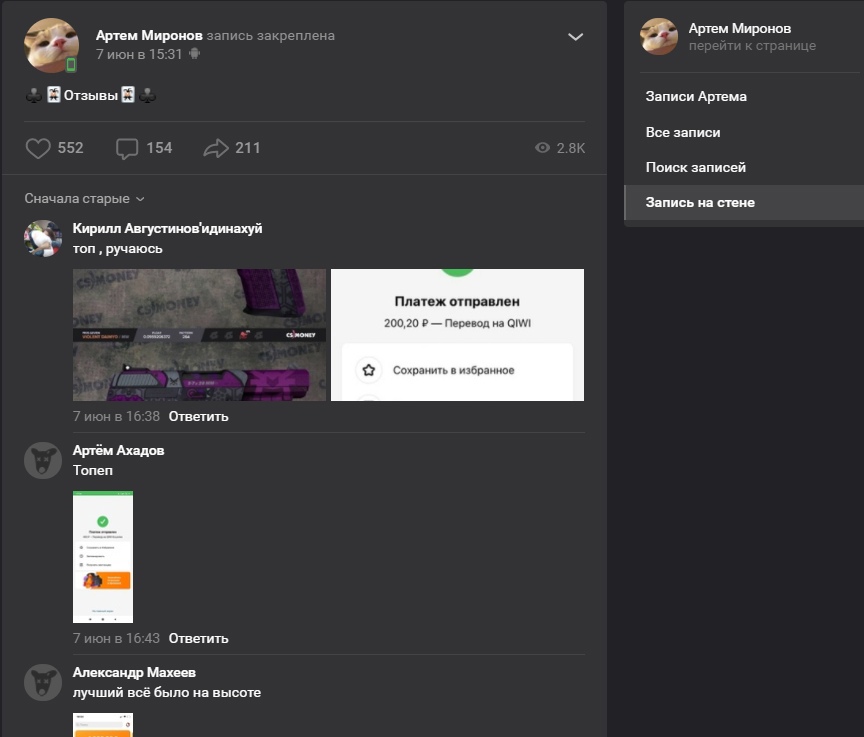The height and width of the screenshot is (737, 864).
Task: Click the views eye icon
Action: click(x=543, y=148)
